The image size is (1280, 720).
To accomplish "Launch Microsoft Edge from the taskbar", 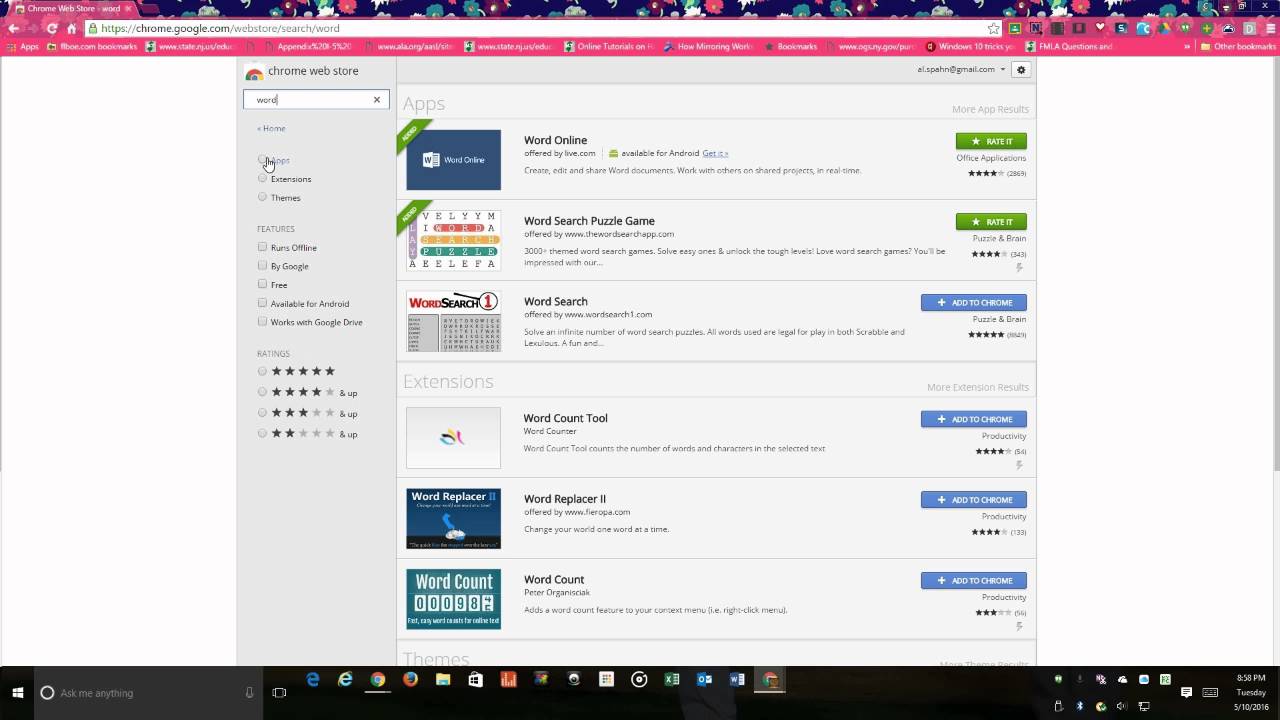I will 313,680.
